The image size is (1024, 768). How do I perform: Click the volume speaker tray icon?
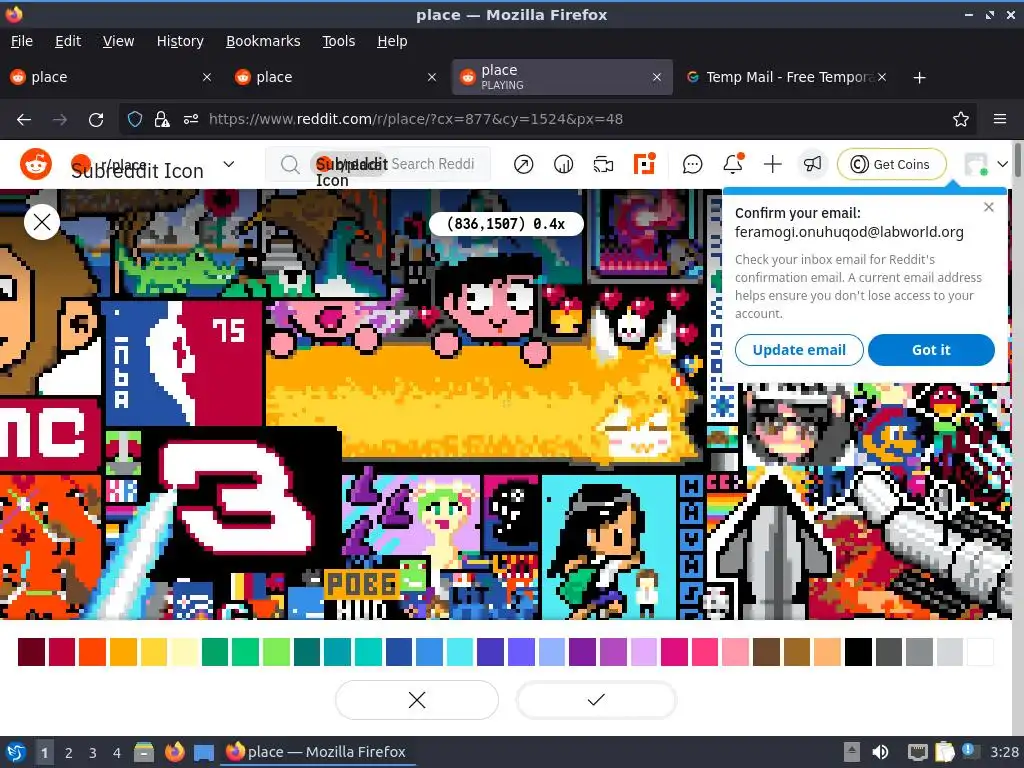[880, 752]
